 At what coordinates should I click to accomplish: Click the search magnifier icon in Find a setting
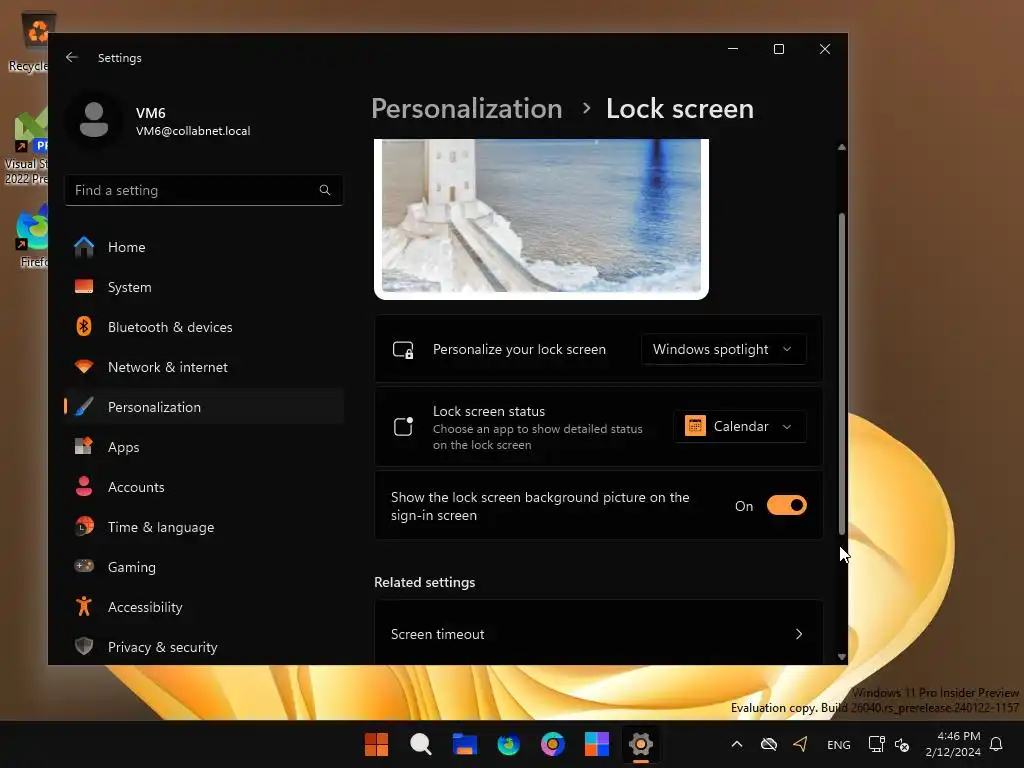pyautogui.click(x=325, y=190)
